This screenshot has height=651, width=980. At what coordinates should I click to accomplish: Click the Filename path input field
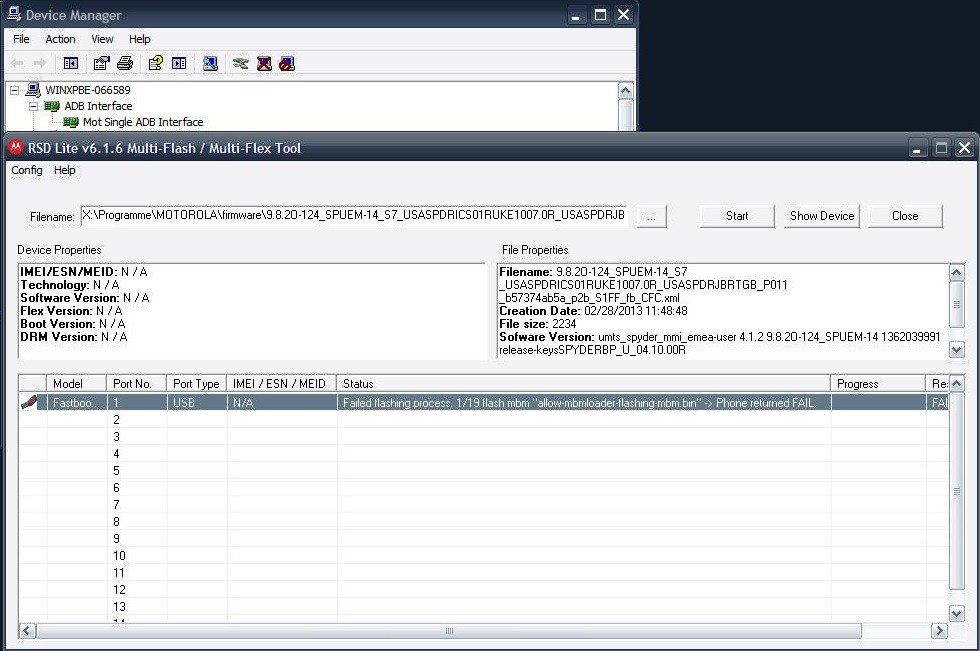point(354,216)
